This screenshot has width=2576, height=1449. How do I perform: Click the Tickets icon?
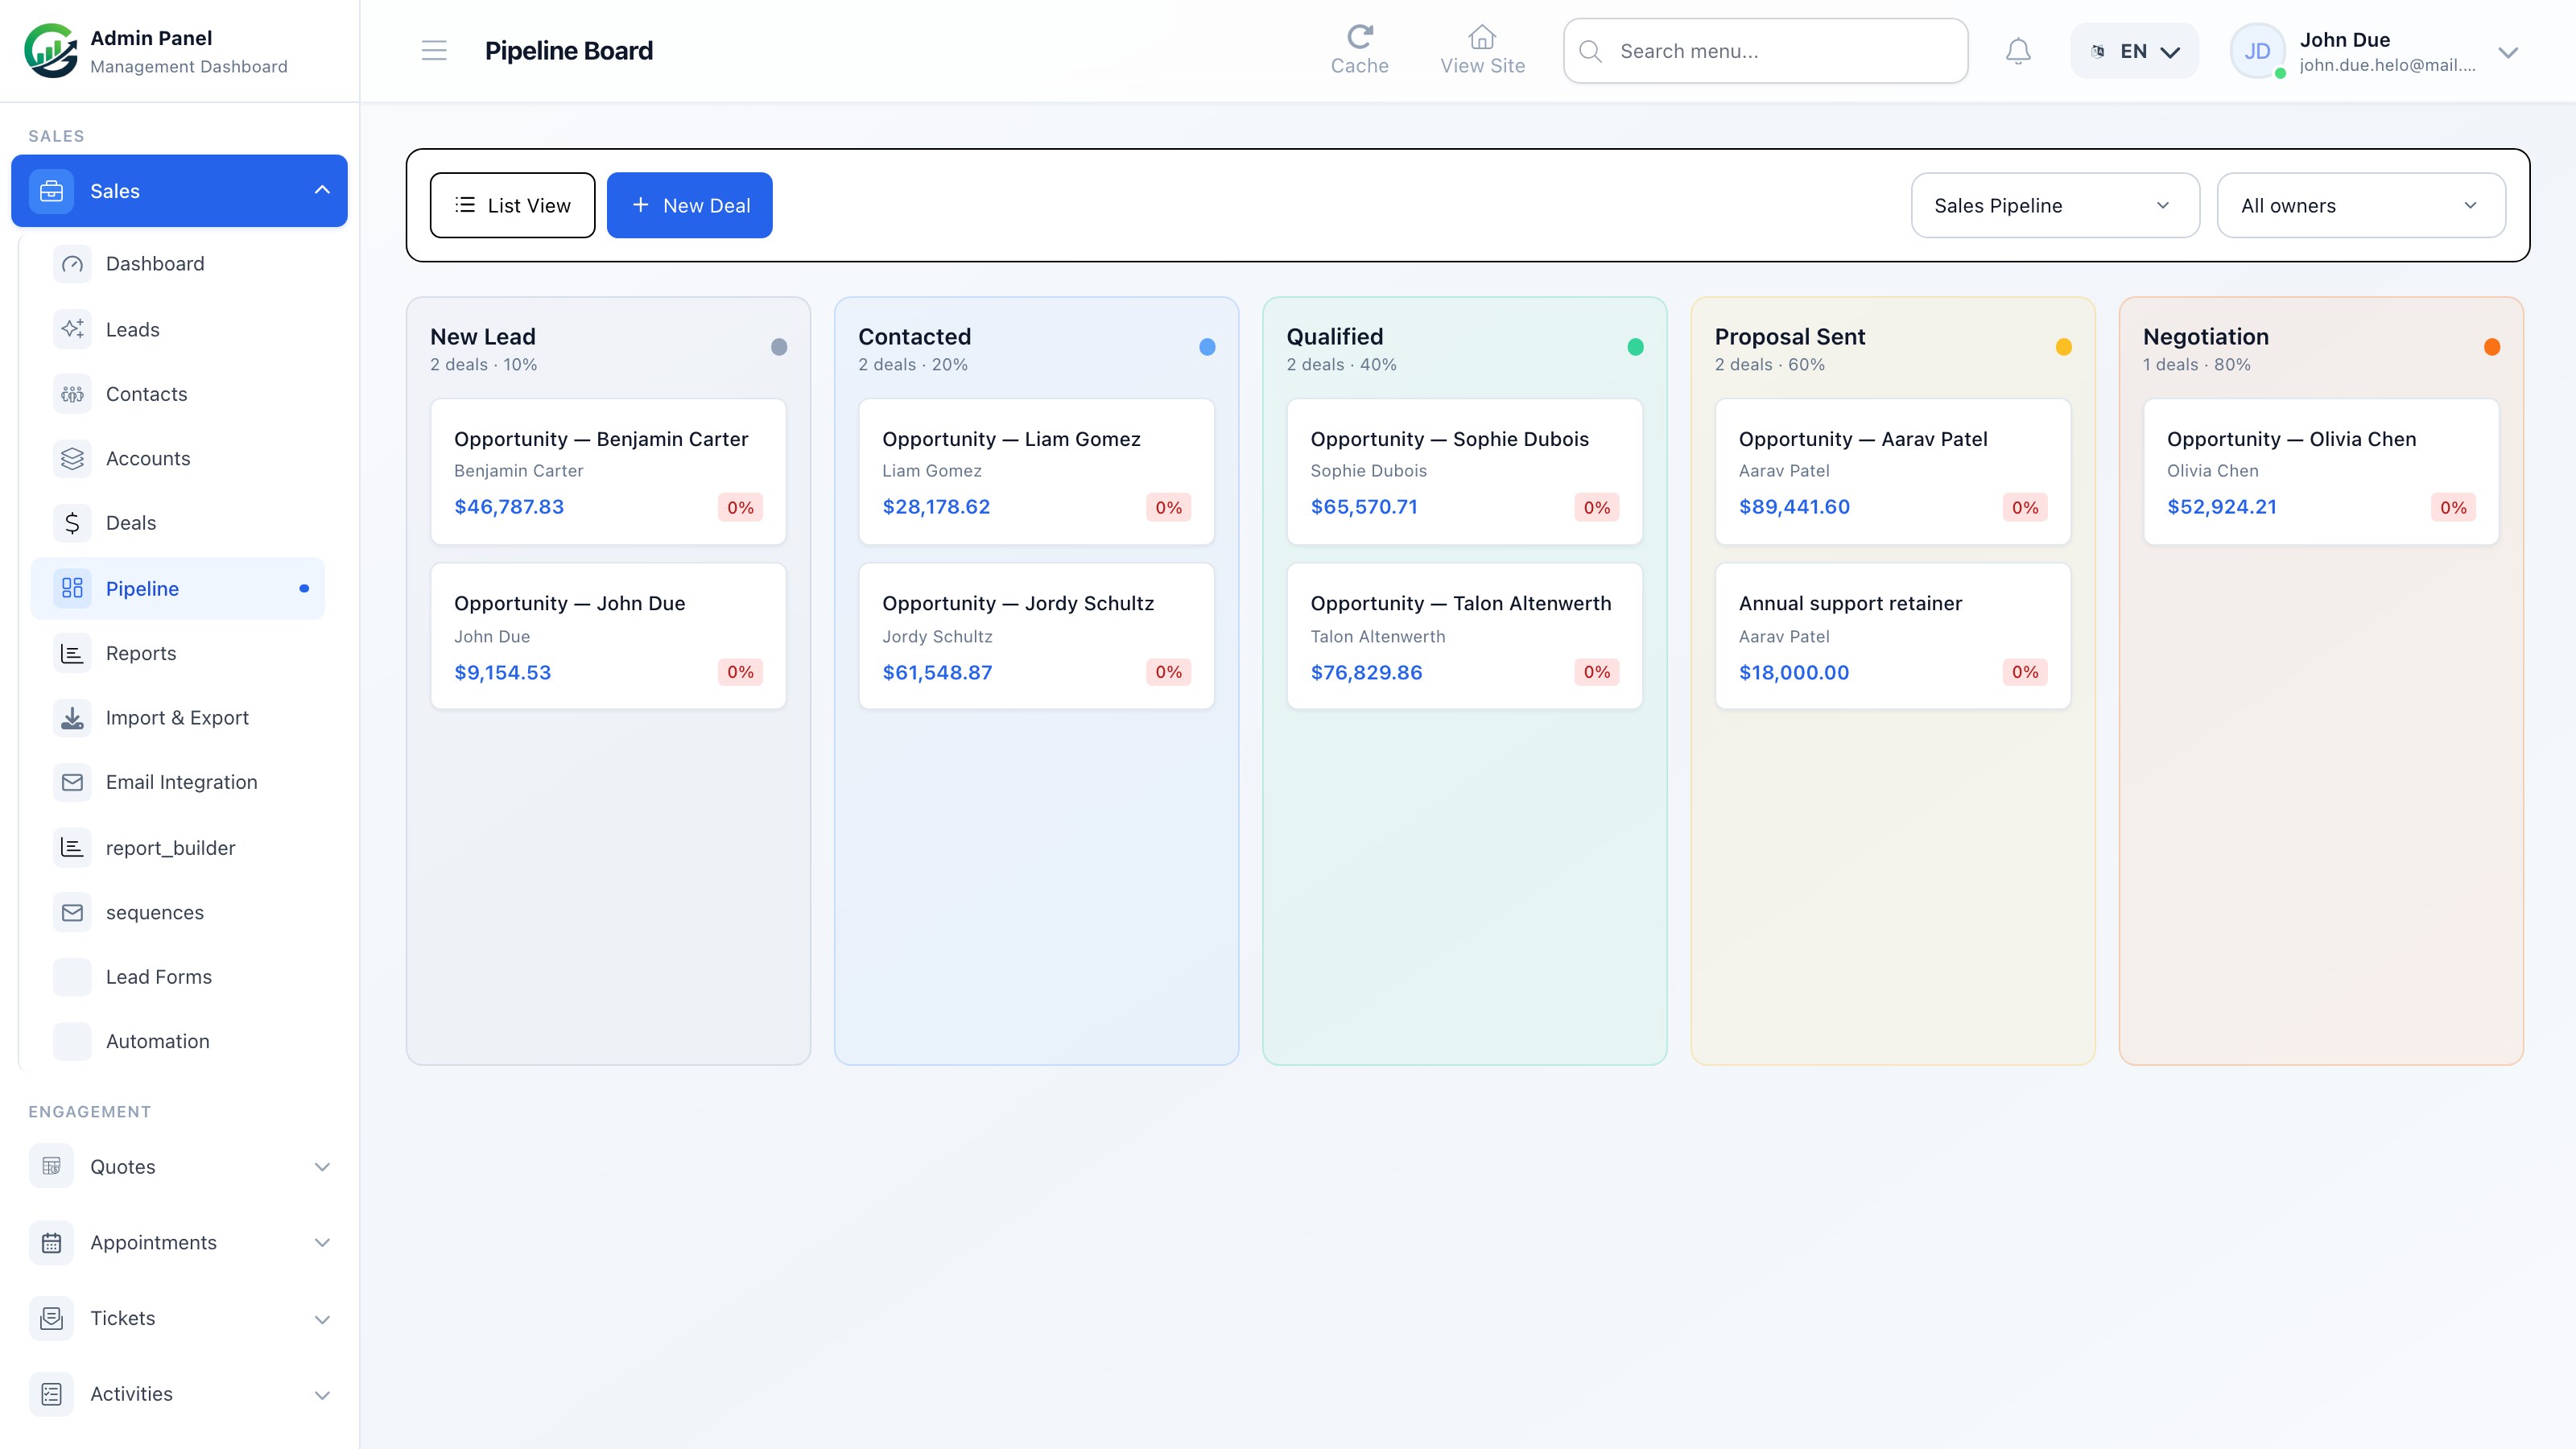52,1318
